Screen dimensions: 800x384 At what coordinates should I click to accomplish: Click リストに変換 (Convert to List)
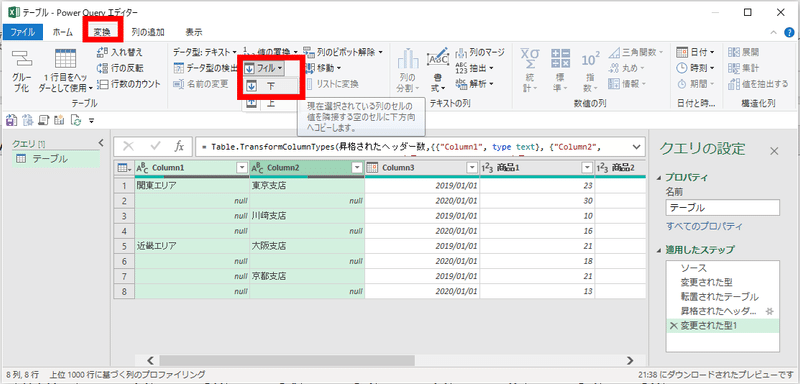pyautogui.click(x=332, y=84)
